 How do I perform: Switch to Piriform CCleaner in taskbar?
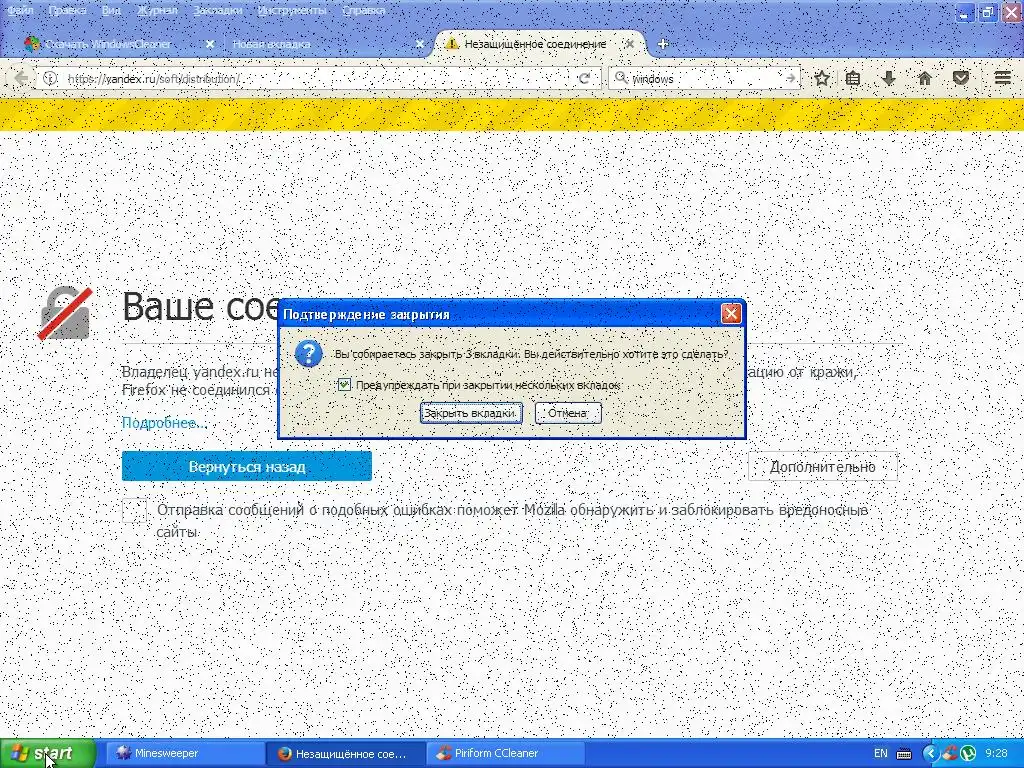(x=505, y=754)
